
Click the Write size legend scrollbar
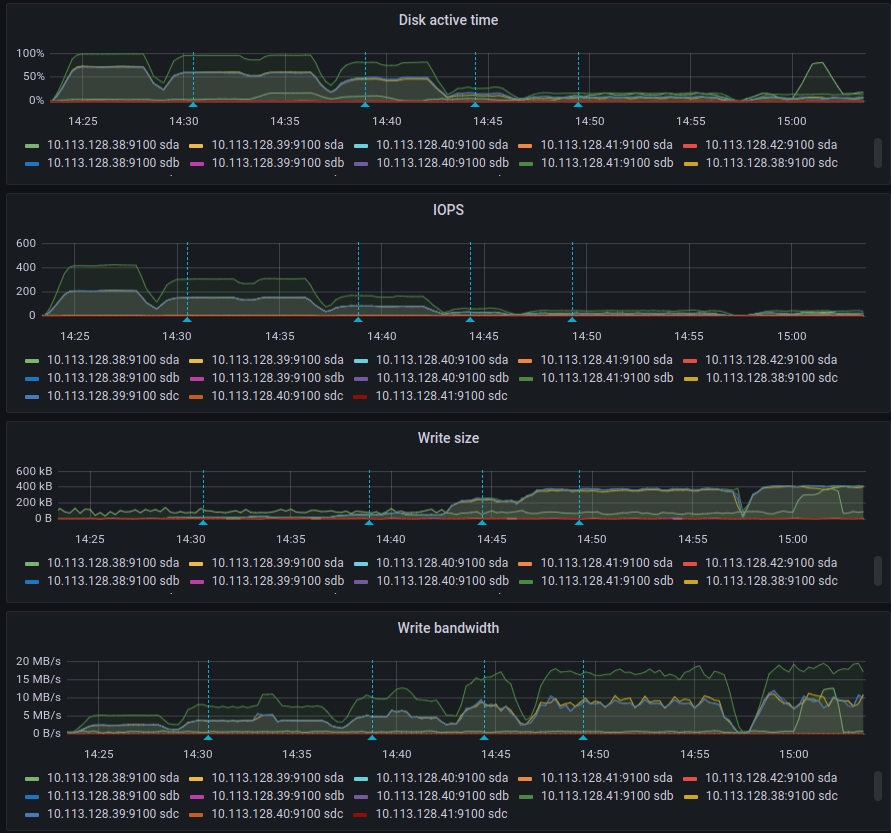point(878,571)
